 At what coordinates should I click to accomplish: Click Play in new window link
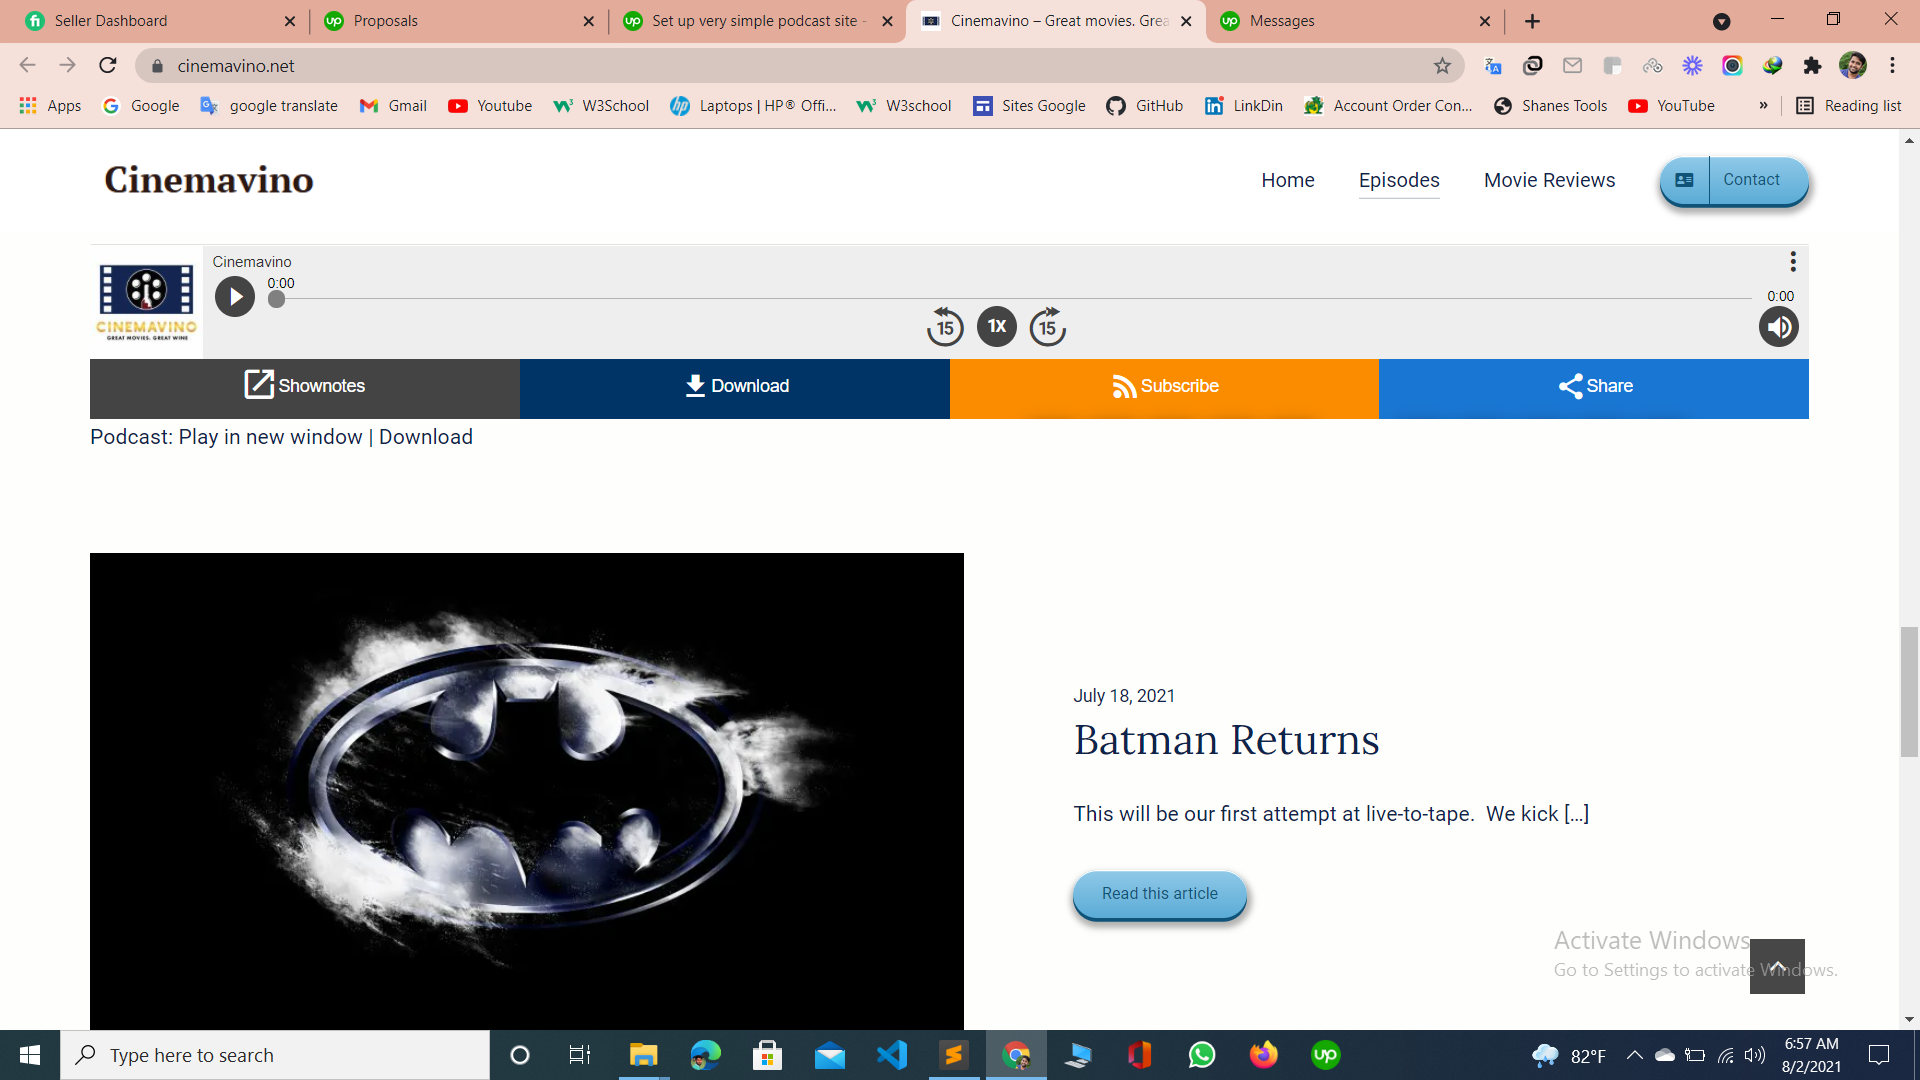click(x=270, y=437)
